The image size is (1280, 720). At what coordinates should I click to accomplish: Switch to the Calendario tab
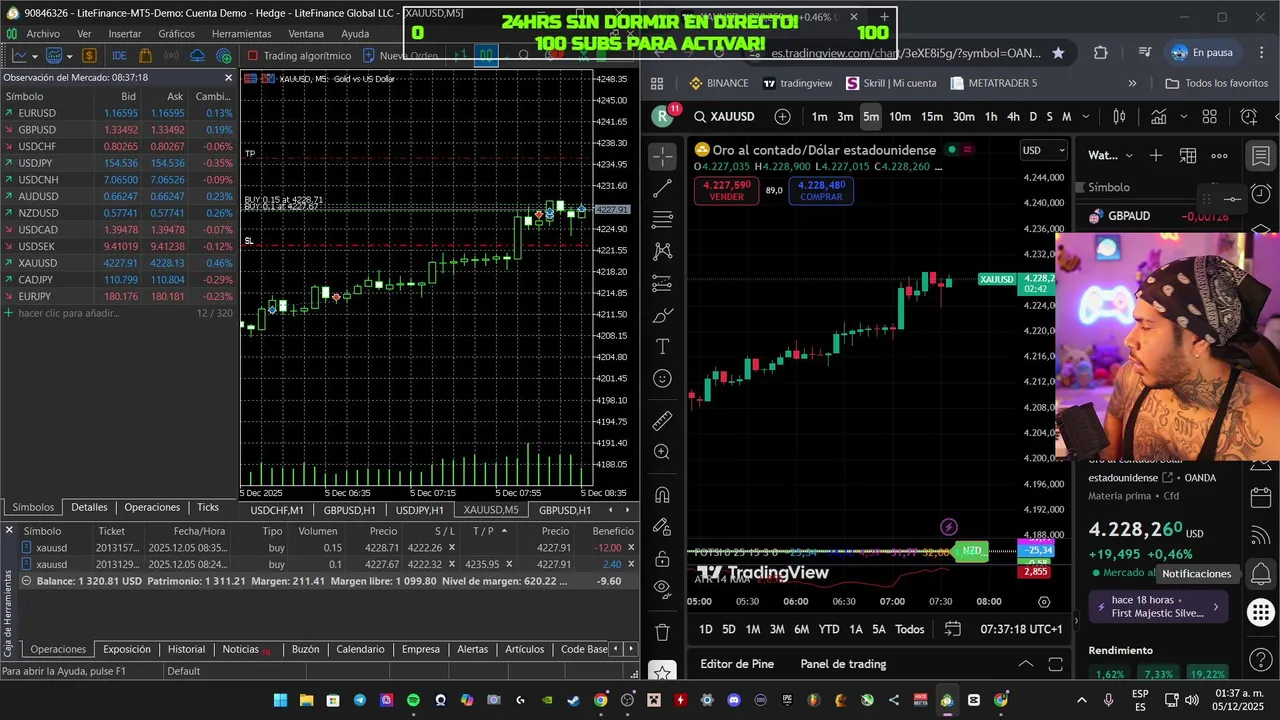[x=360, y=649]
